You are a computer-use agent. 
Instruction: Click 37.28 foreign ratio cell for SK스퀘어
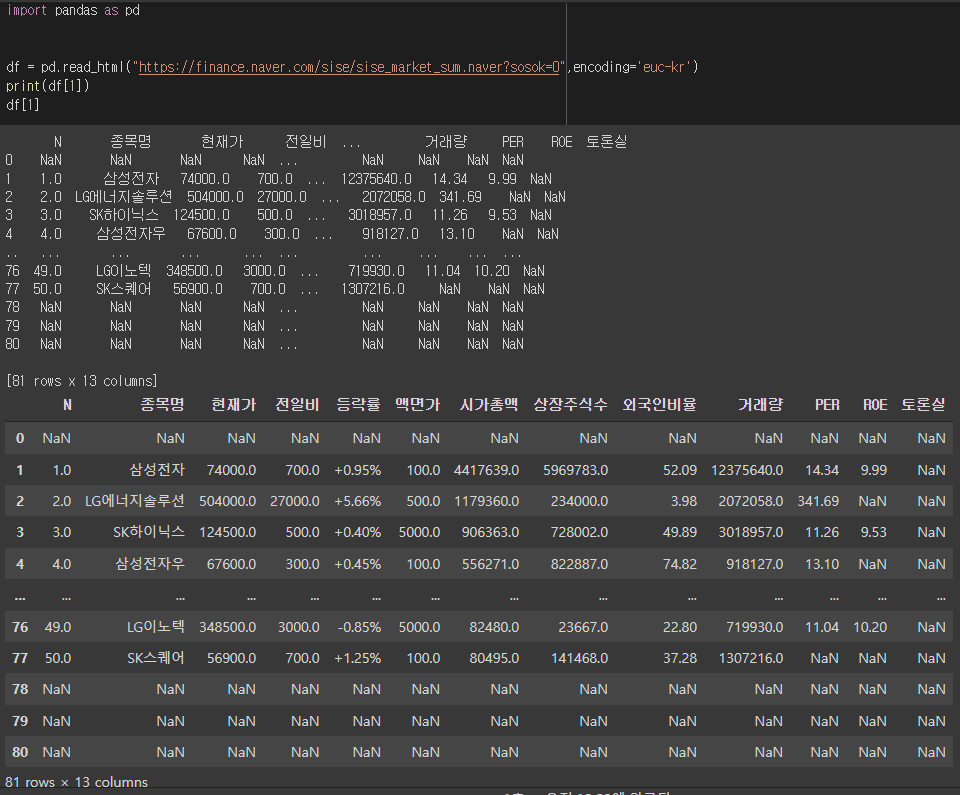tap(680, 658)
